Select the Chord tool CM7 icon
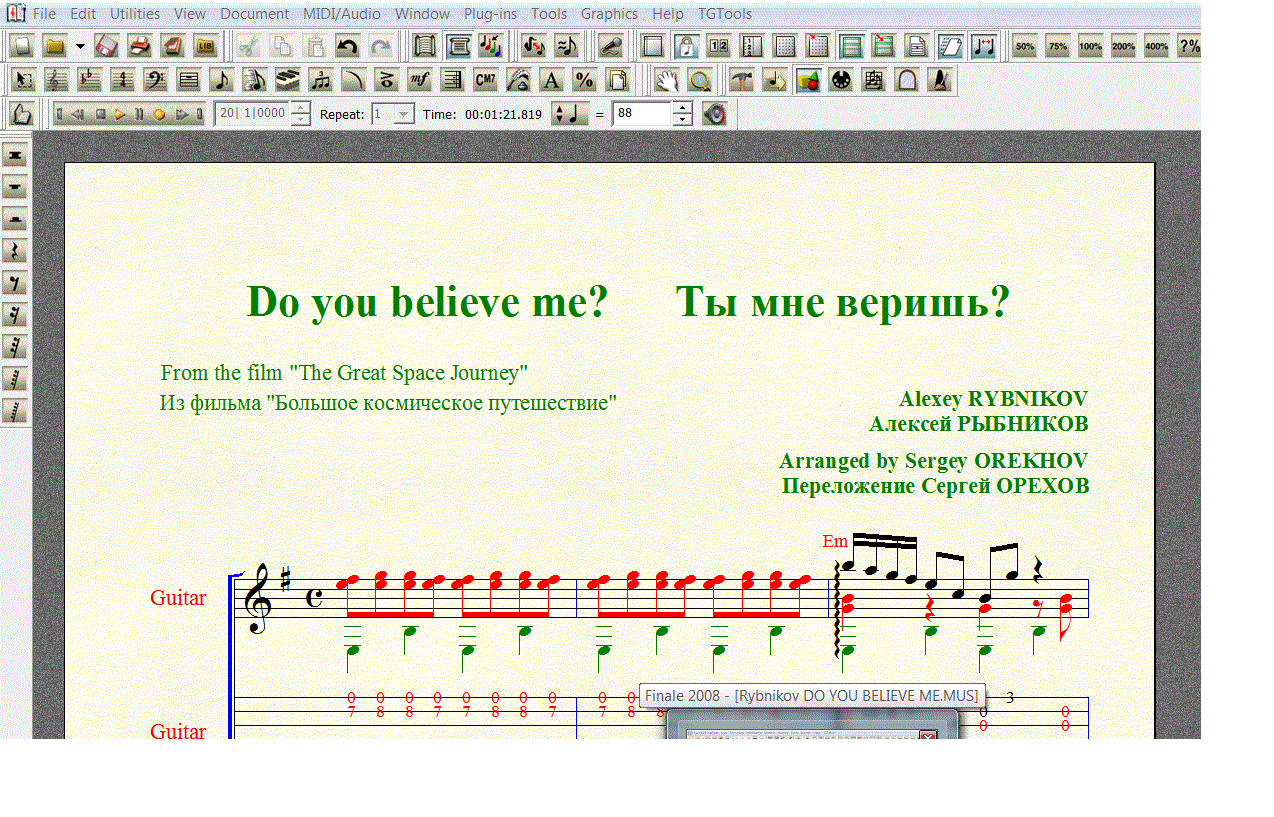 tap(486, 80)
